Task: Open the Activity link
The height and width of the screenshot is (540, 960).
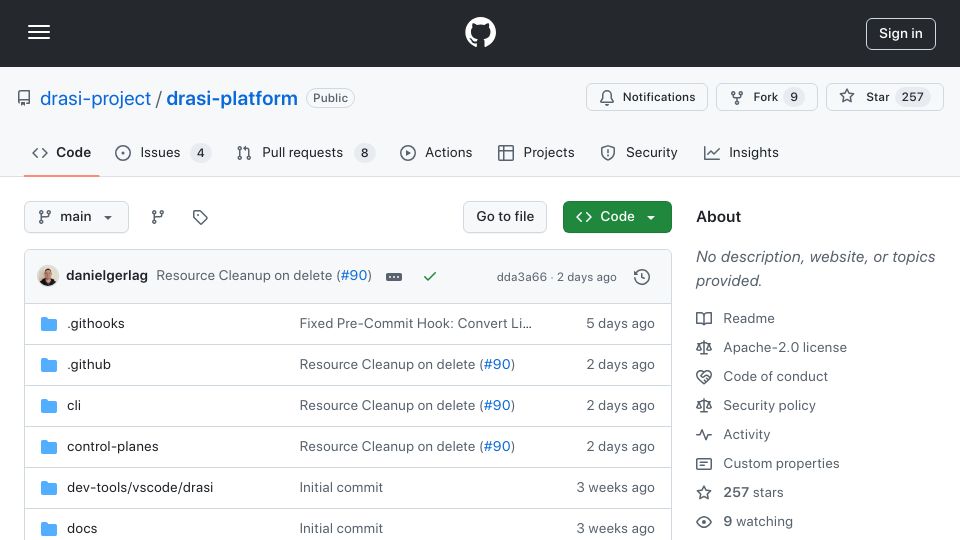Action: click(746, 435)
